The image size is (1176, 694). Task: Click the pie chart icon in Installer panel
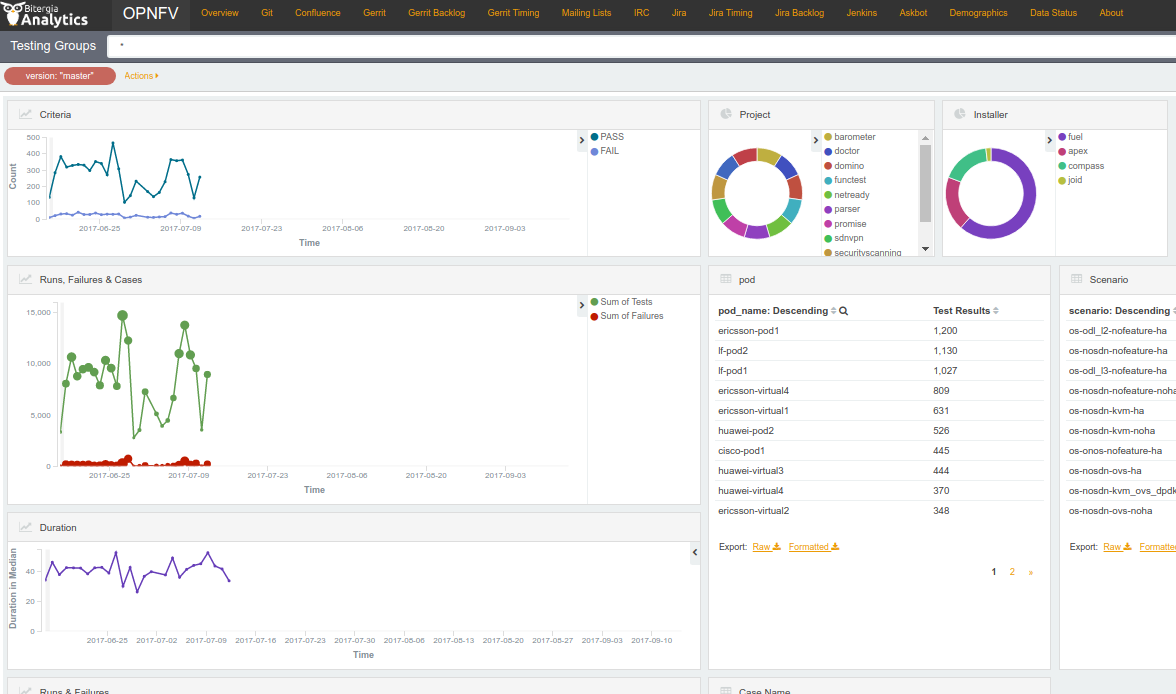tap(960, 114)
